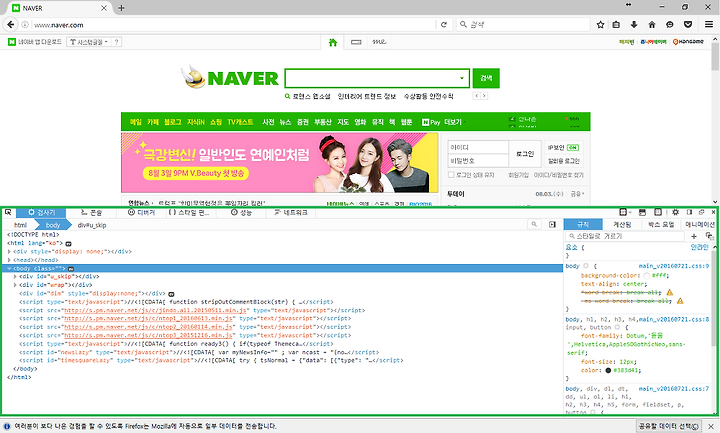Click the filter styles input field

625,236
